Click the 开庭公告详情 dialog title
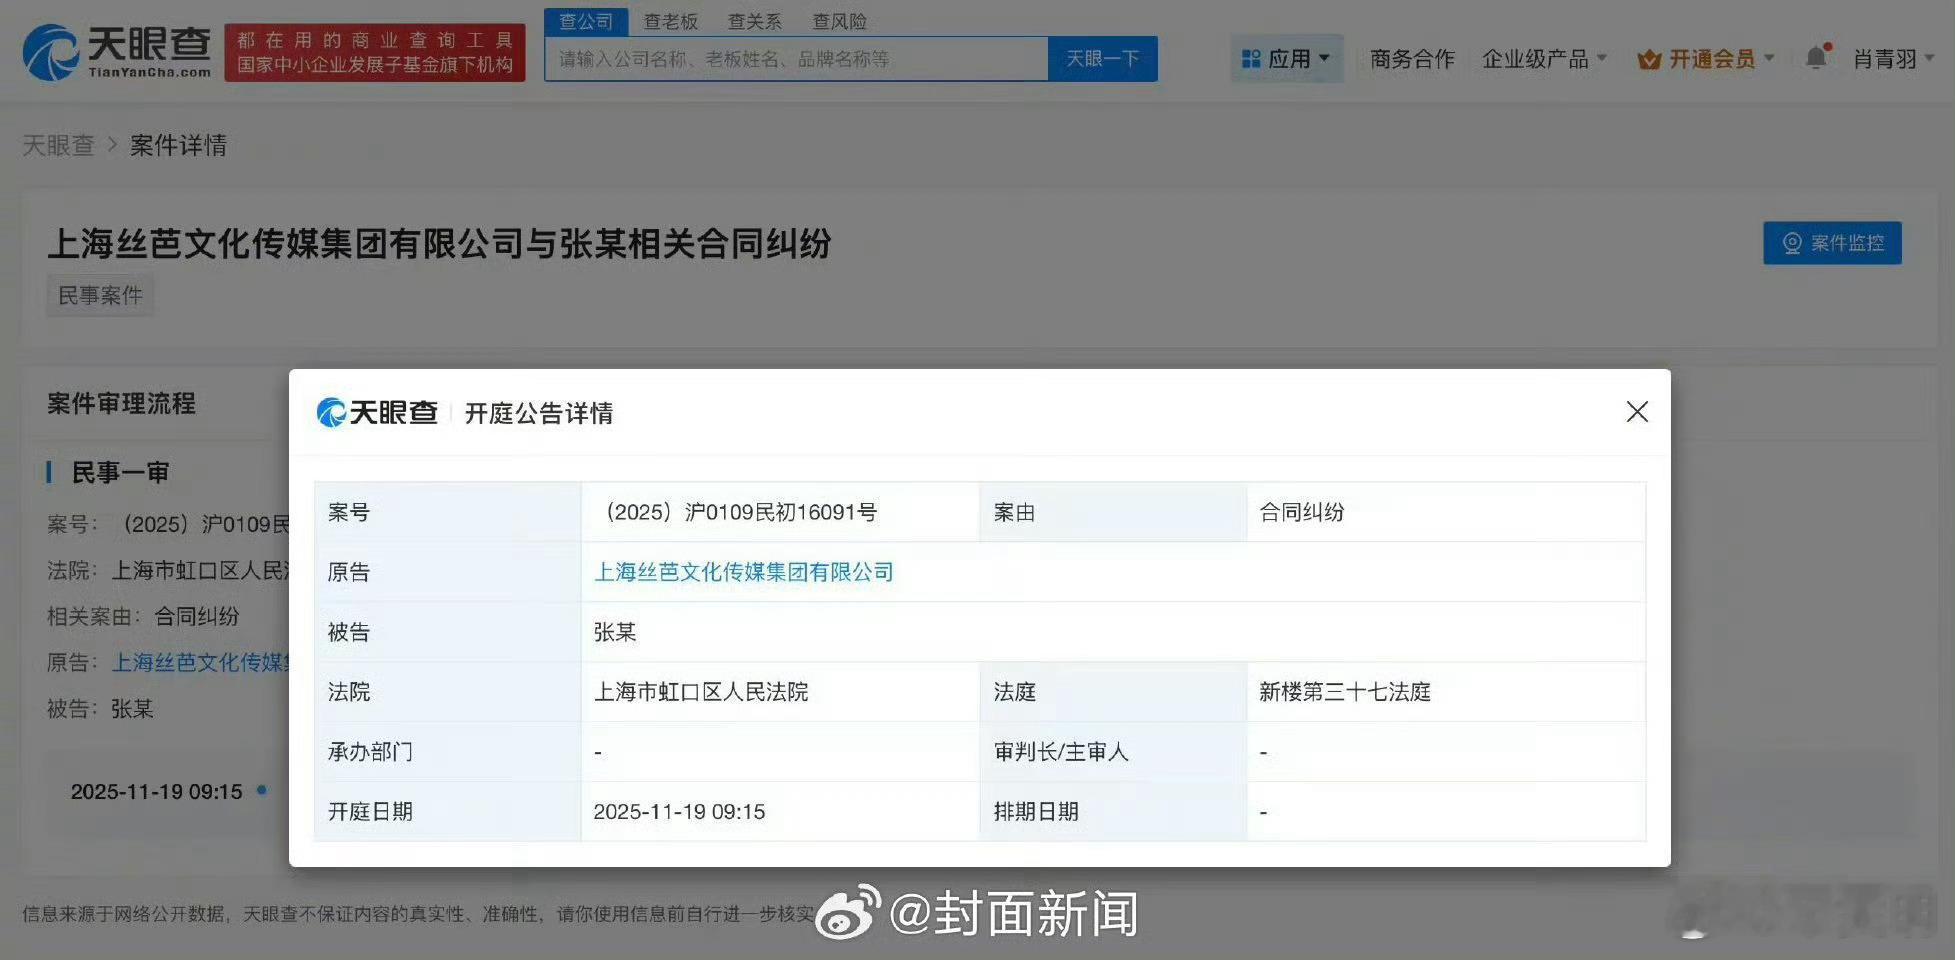 538,413
